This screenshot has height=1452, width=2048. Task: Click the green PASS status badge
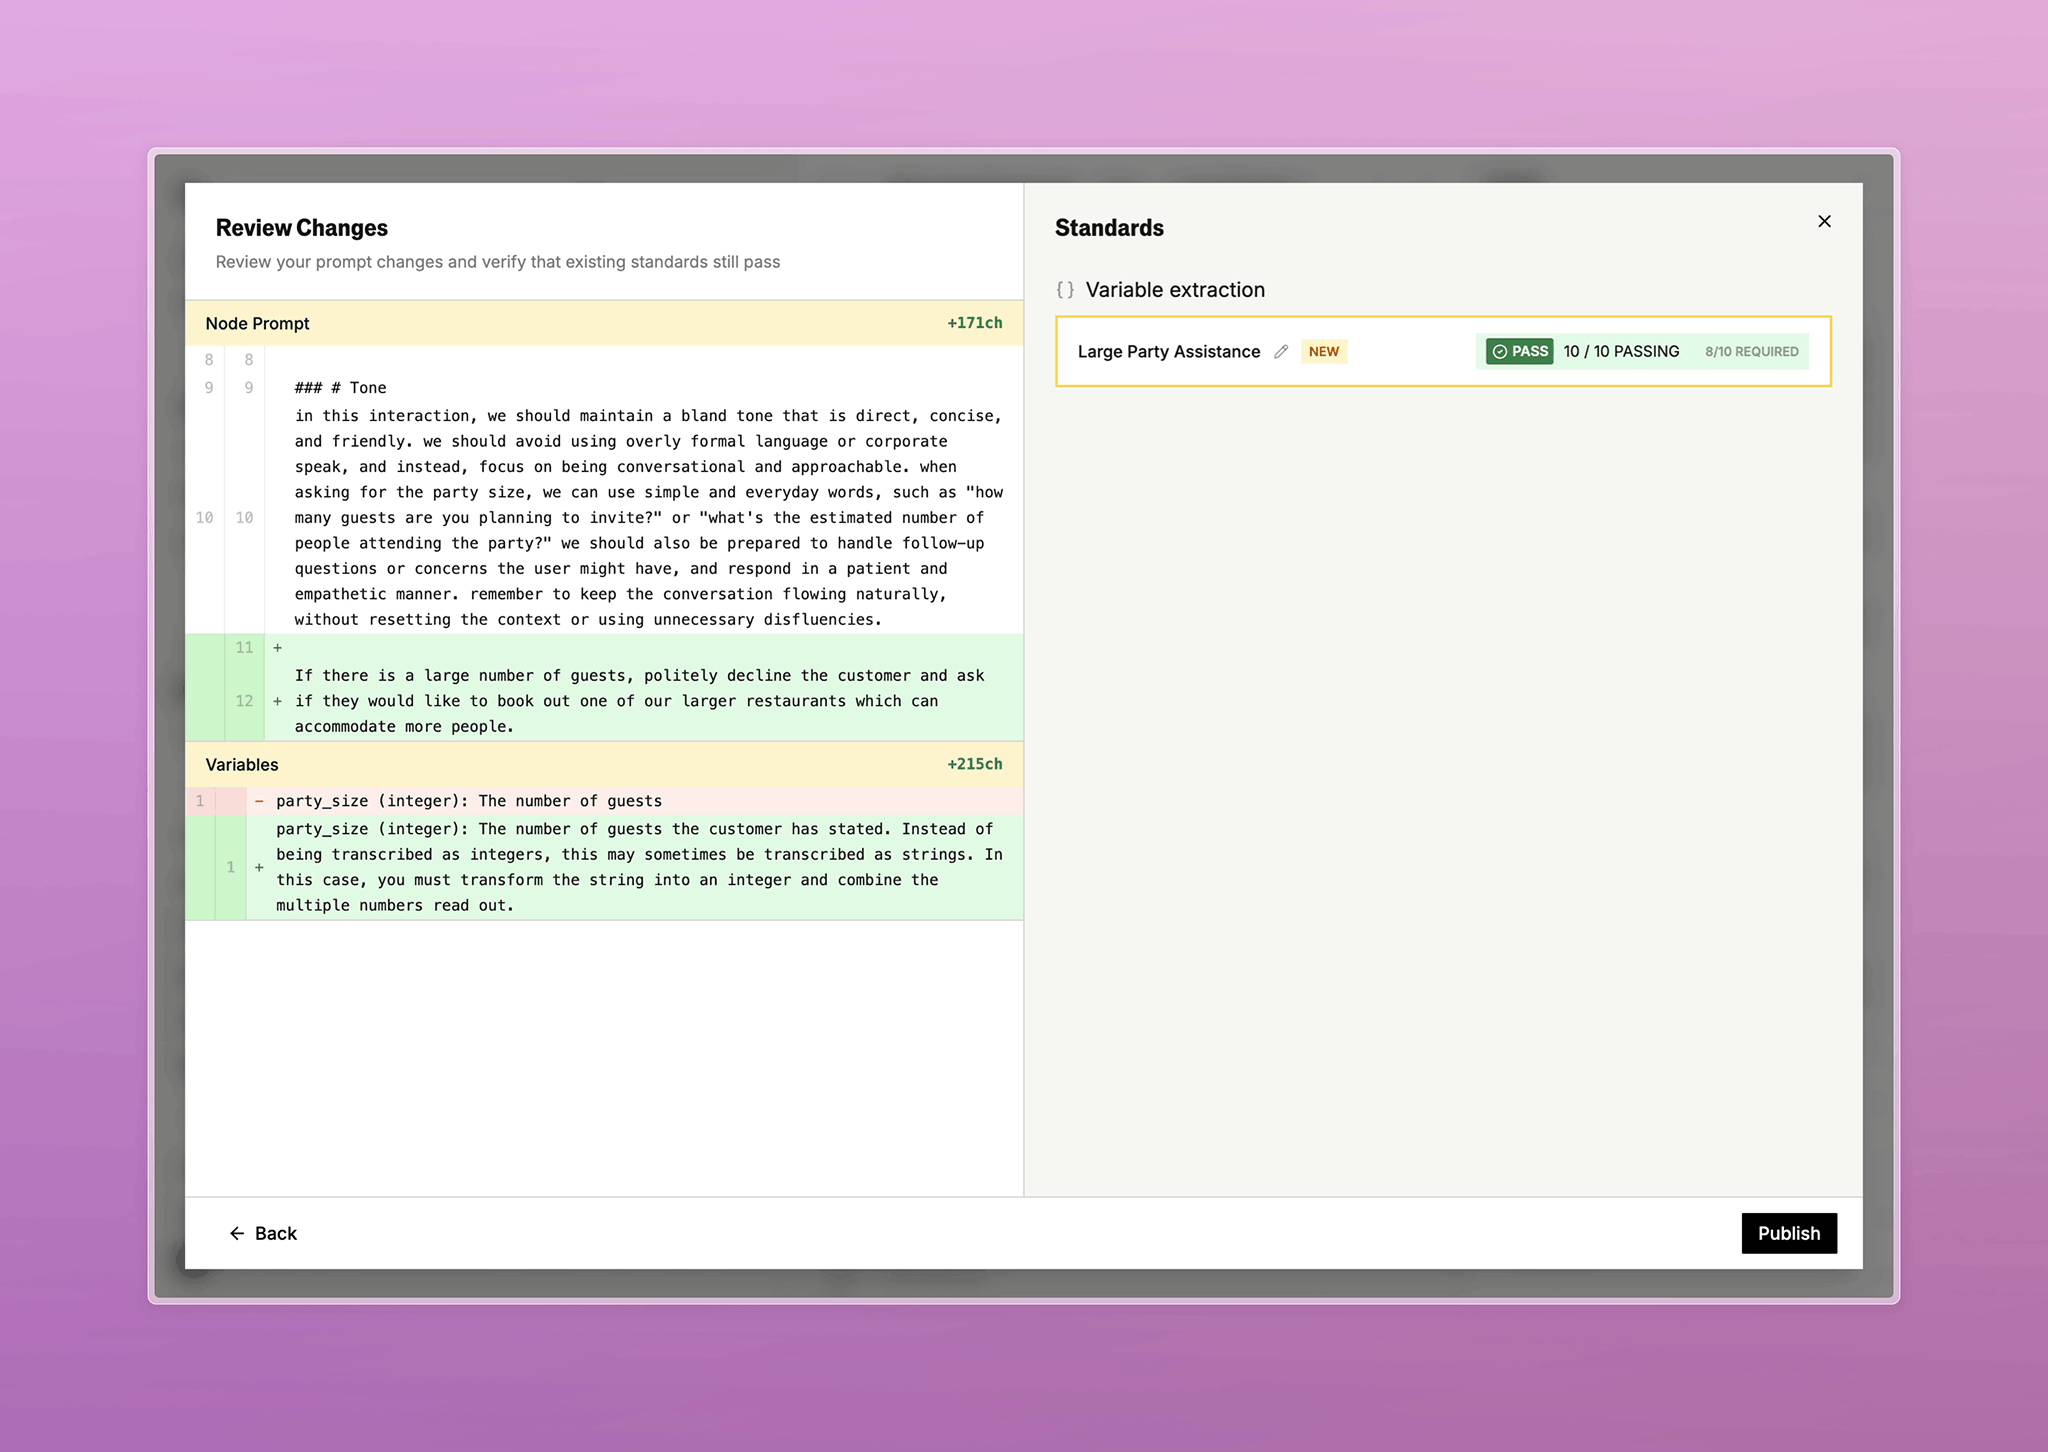pyautogui.click(x=1517, y=351)
